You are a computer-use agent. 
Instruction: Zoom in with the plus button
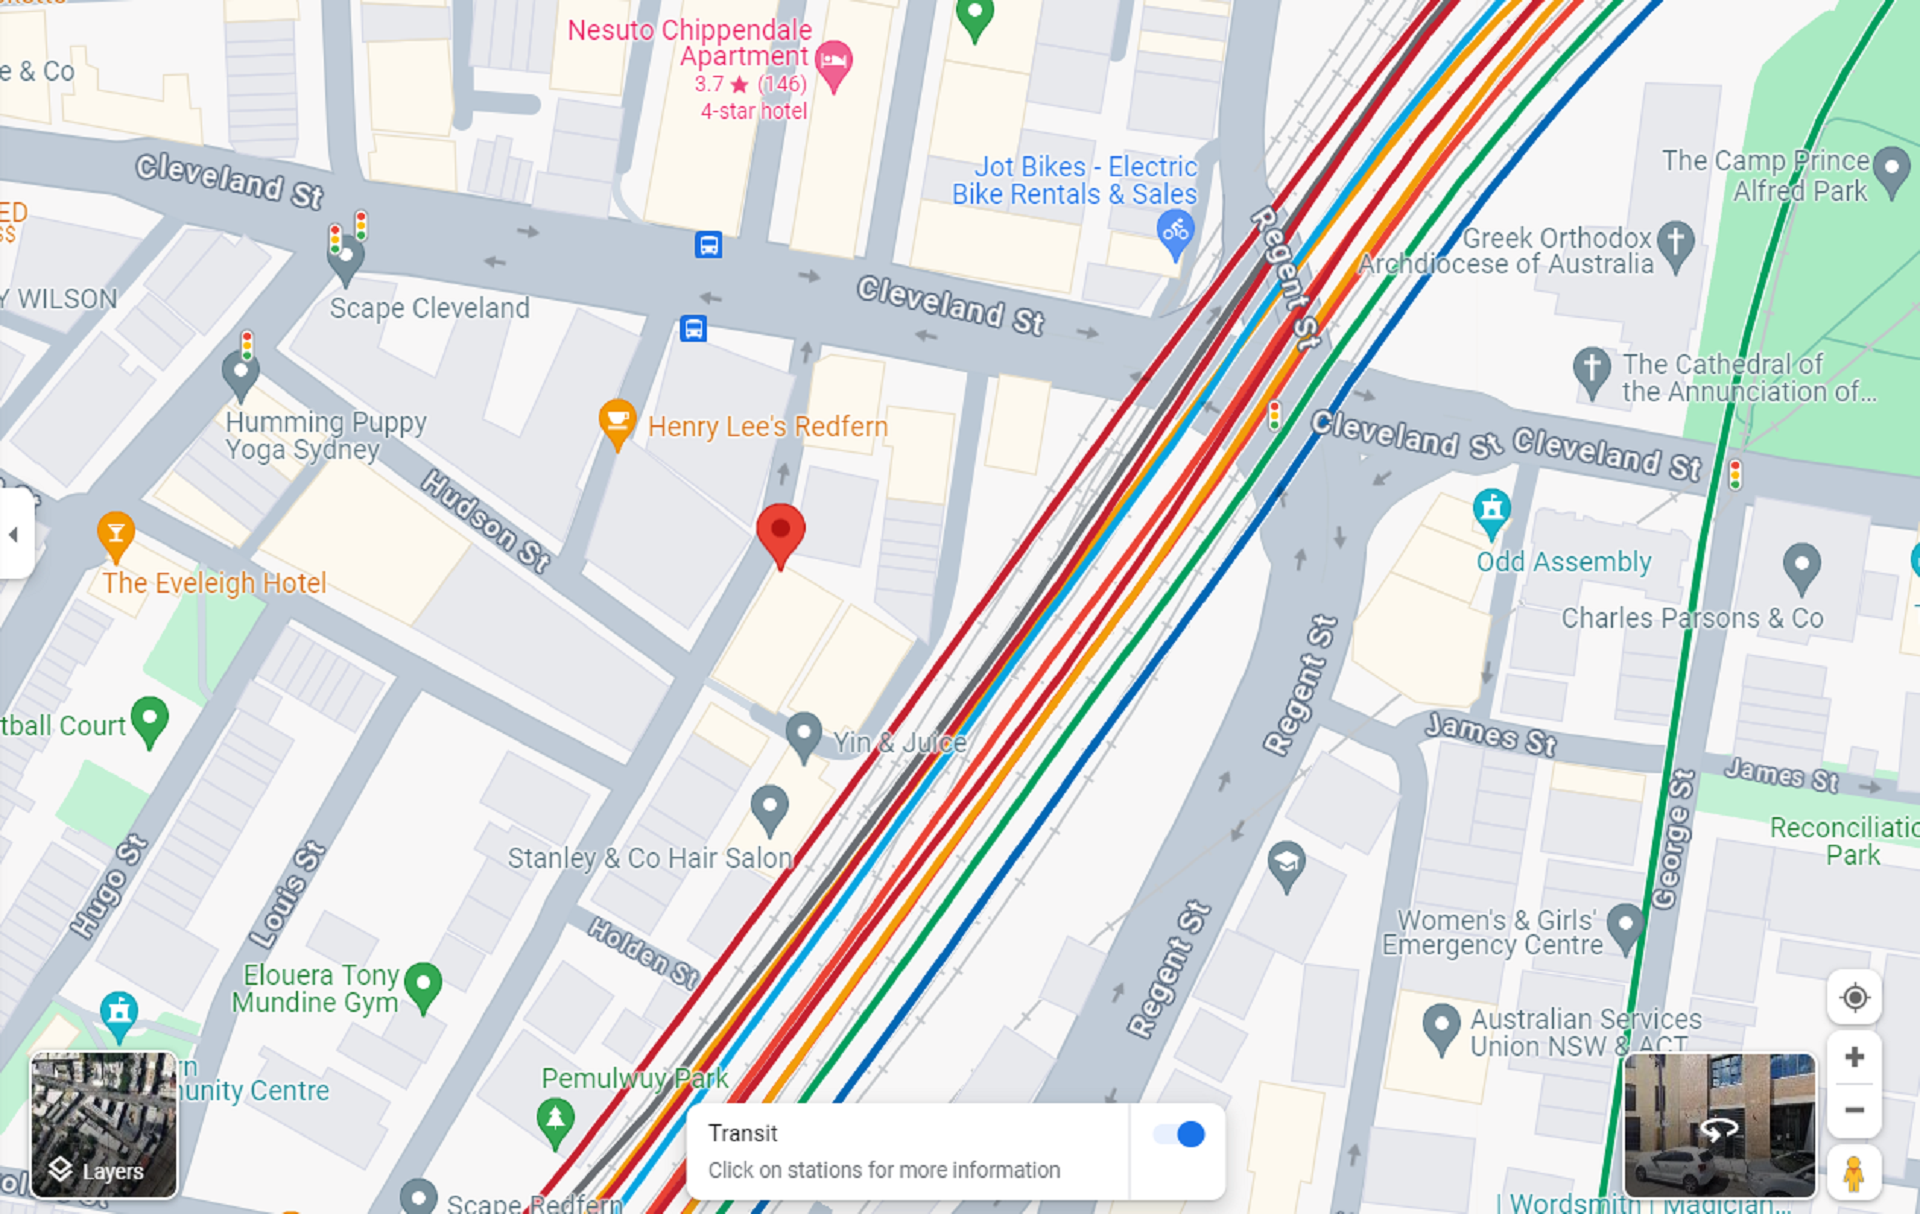[1854, 1057]
